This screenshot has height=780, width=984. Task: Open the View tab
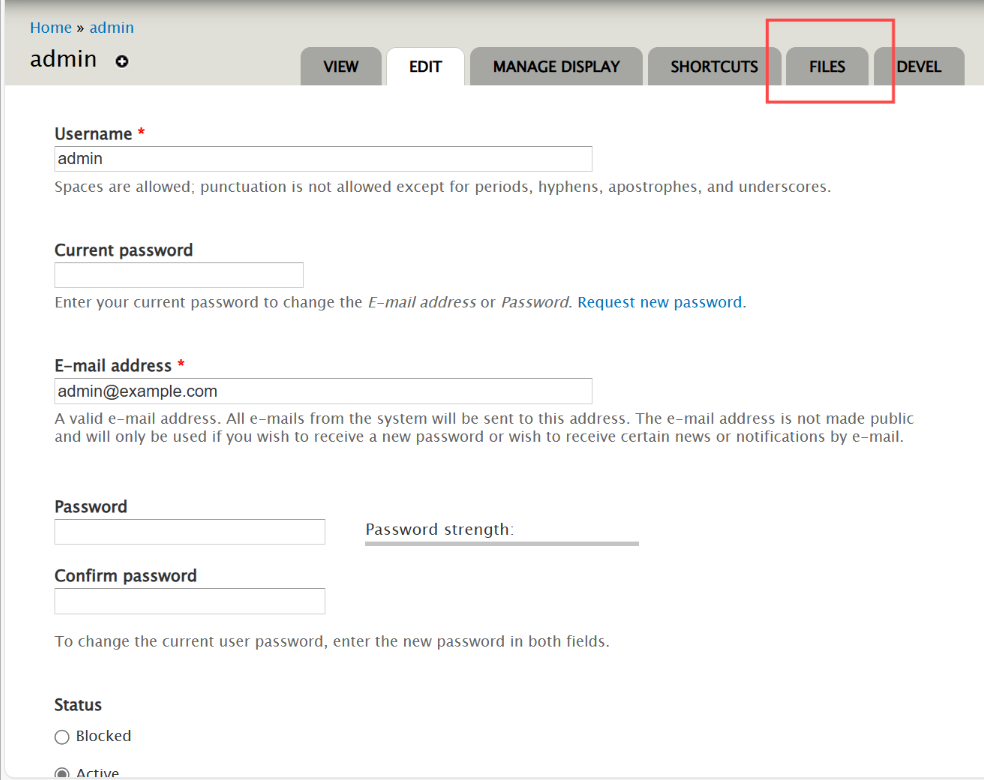pyautogui.click(x=341, y=66)
